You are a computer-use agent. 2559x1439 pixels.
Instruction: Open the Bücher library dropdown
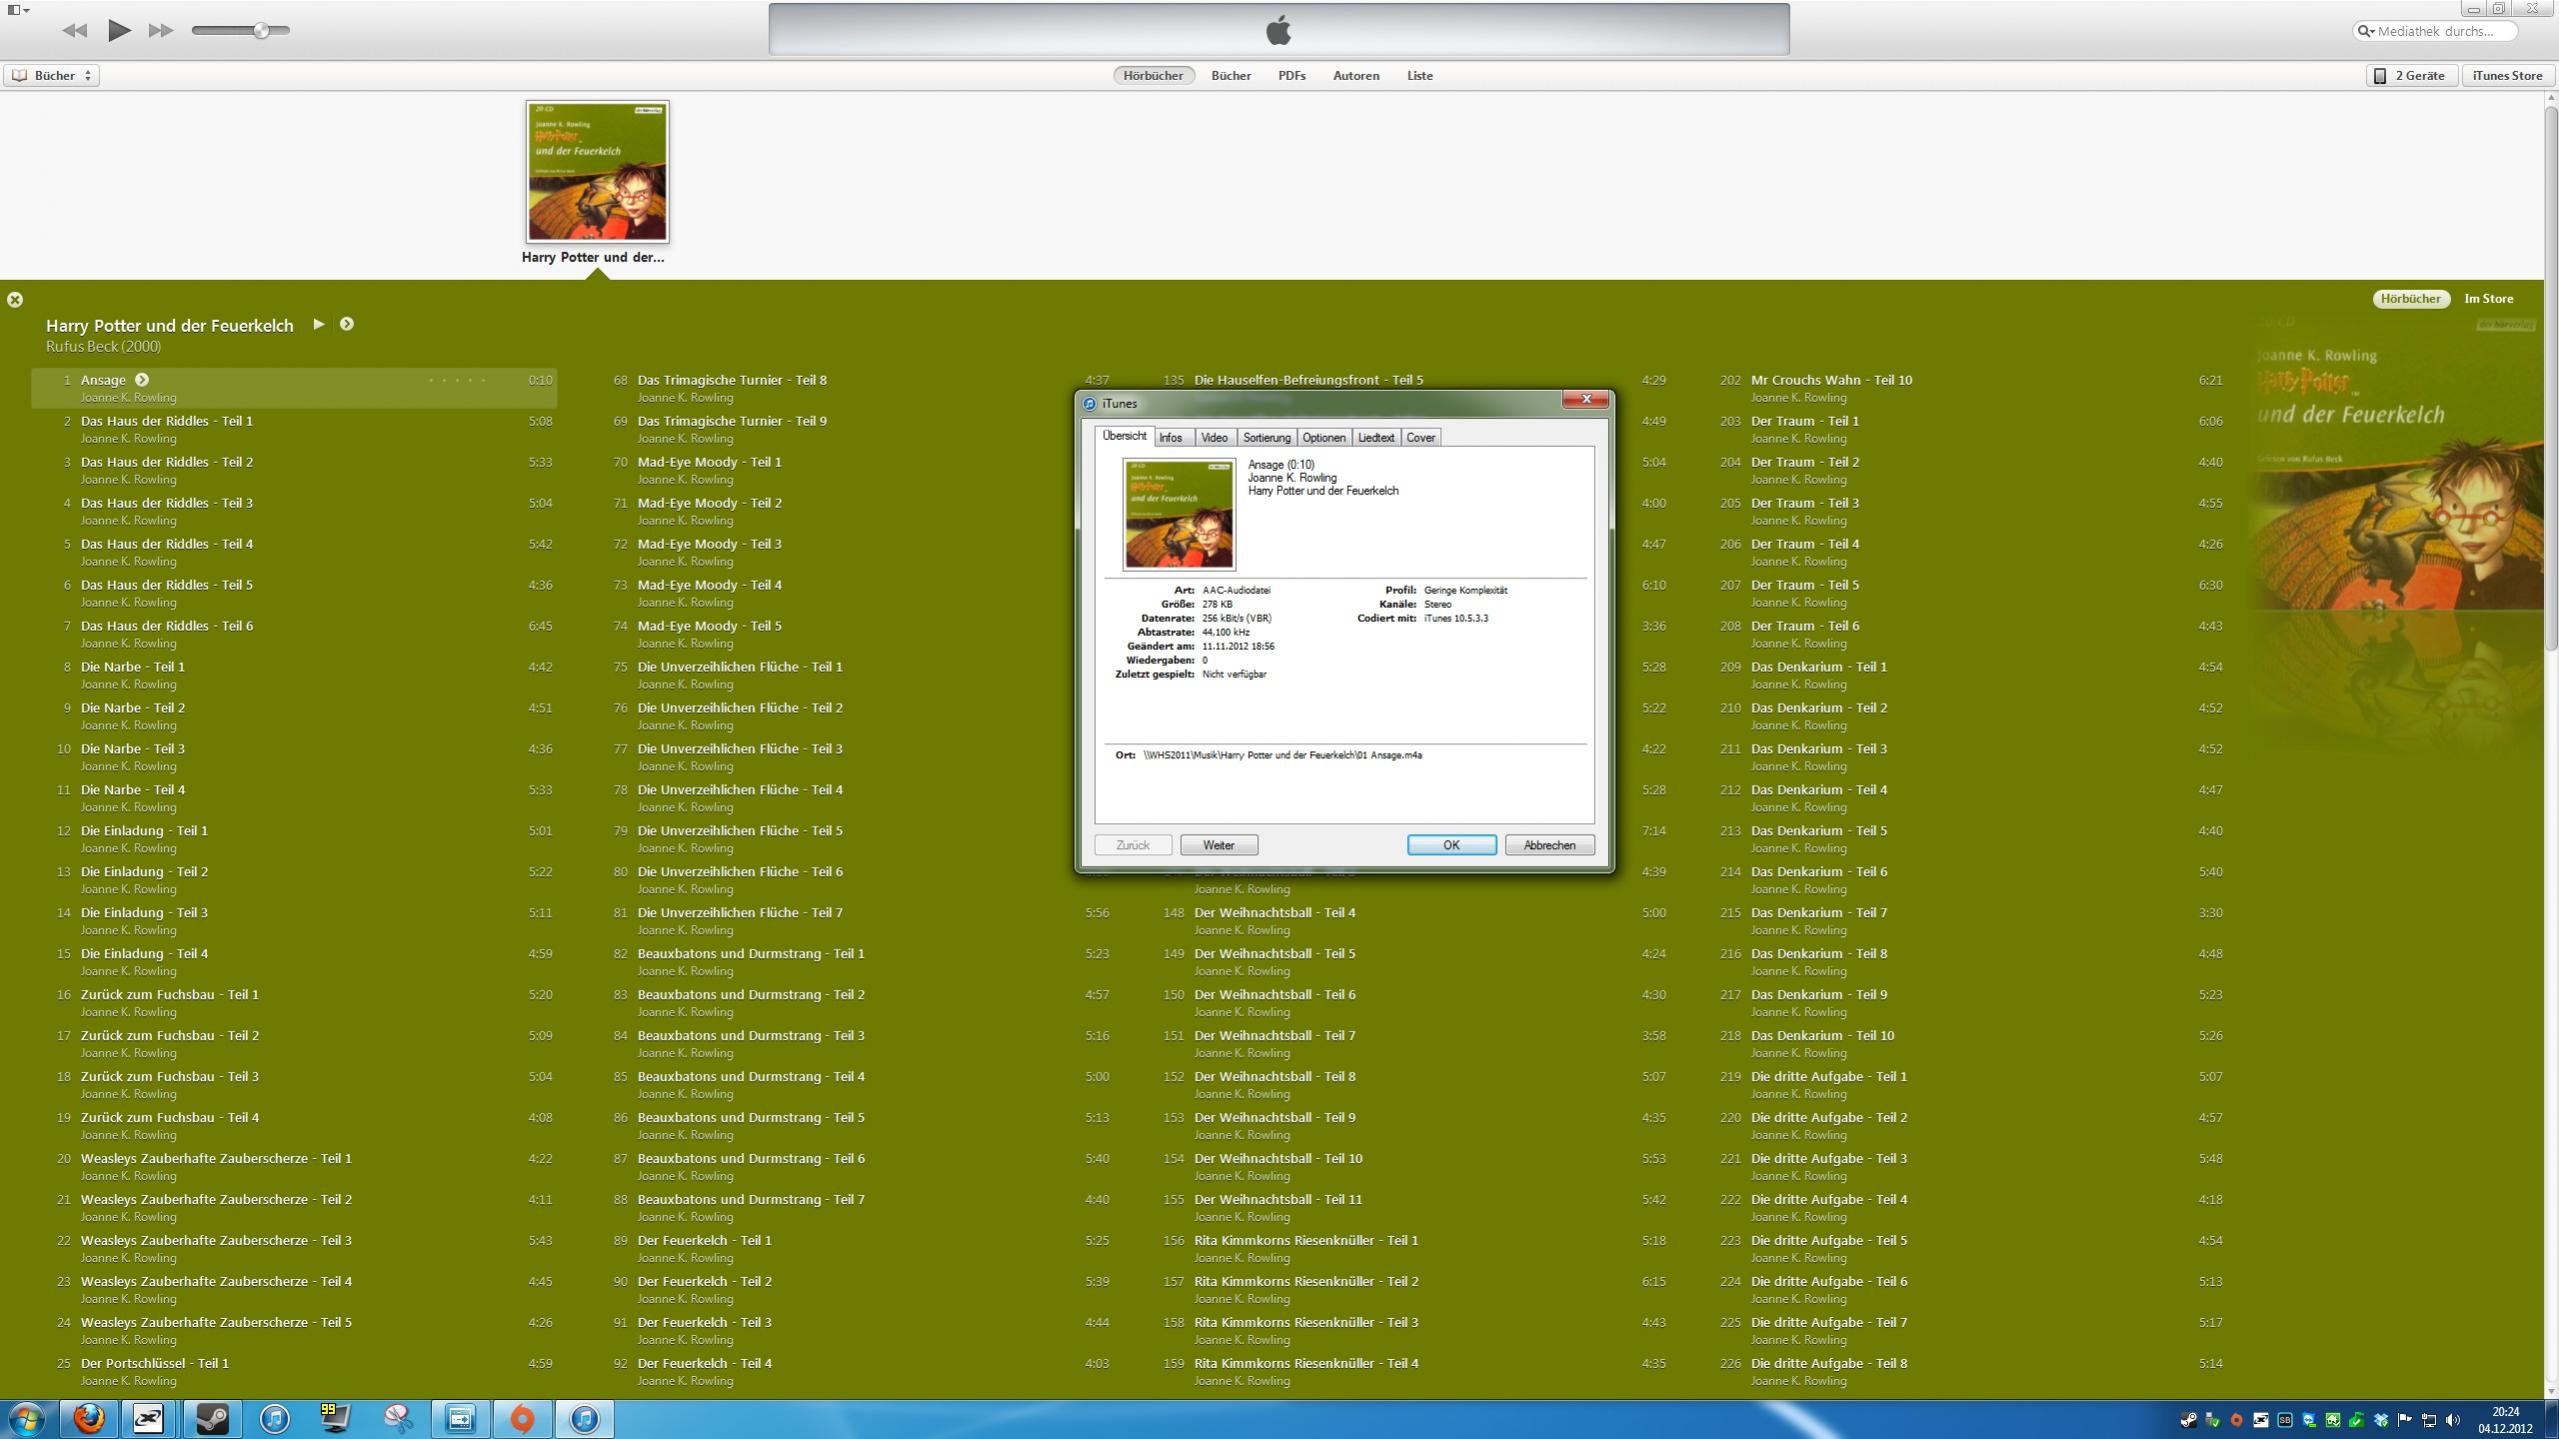pyautogui.click(x=52, y=76)
